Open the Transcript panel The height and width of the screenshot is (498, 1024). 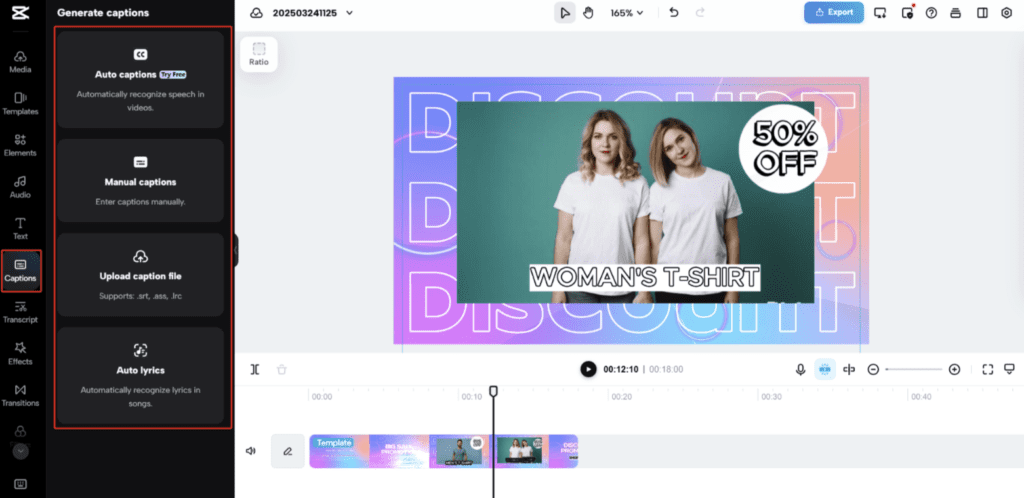point(20,312)
